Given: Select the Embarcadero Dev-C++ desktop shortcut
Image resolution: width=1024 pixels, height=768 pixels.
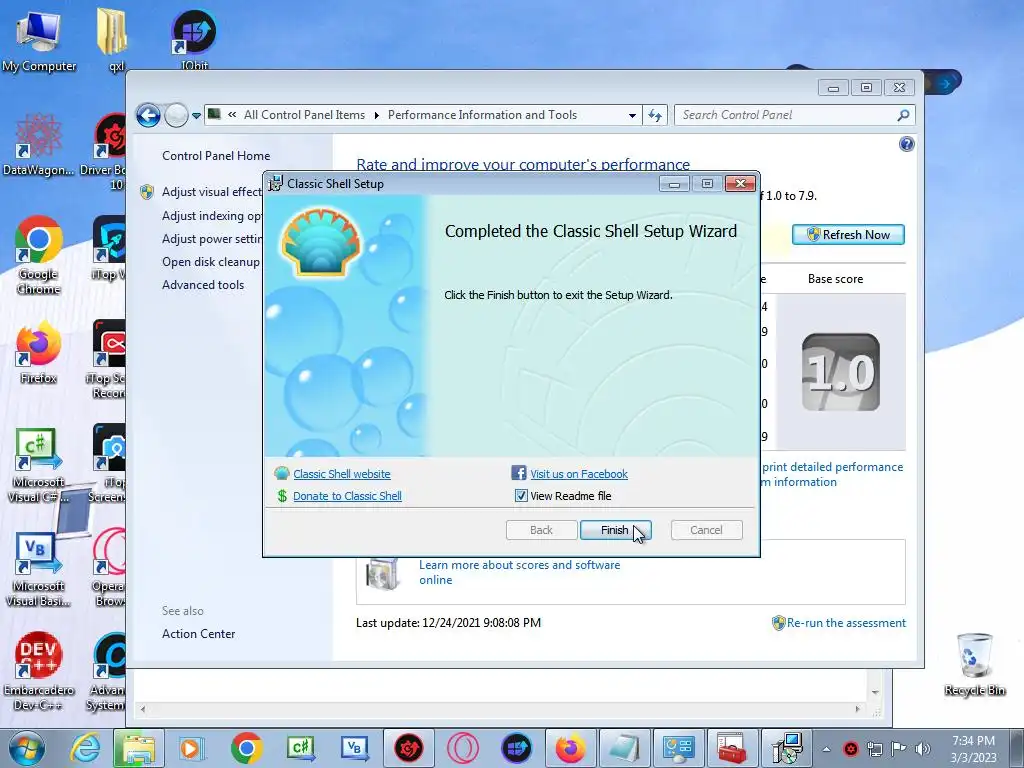Looking at the screenshot, I should pos(39,671).
